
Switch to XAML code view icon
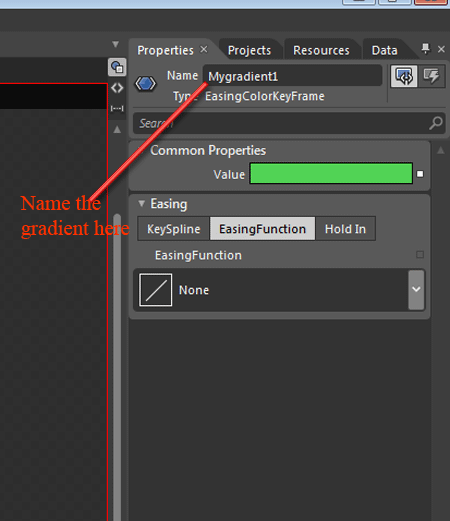coord(117,88)
